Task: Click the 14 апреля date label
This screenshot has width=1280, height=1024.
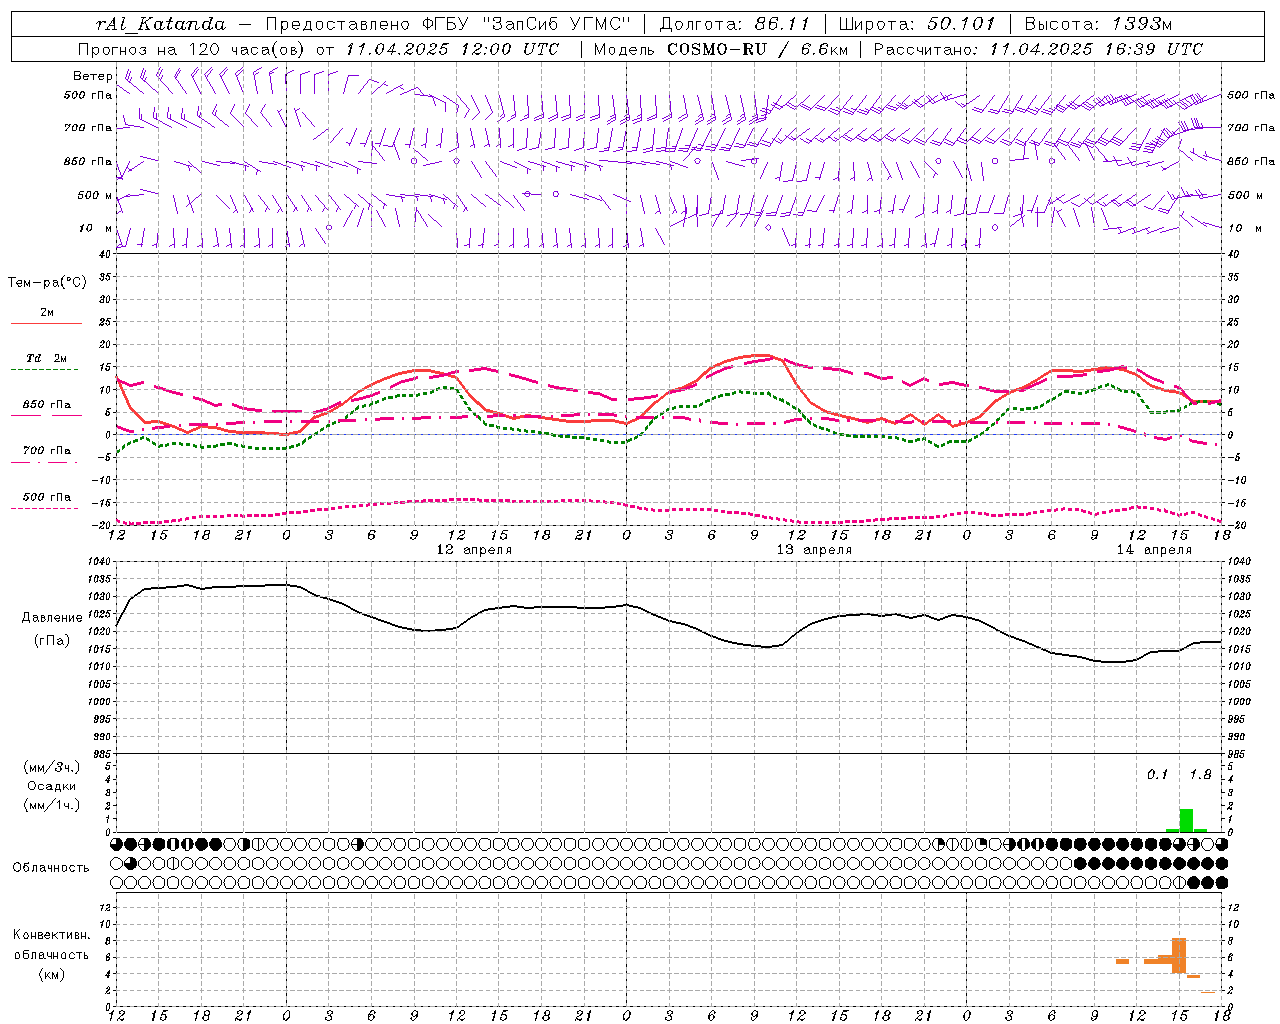Action: pyautogui.click(x=1154, y=550)
